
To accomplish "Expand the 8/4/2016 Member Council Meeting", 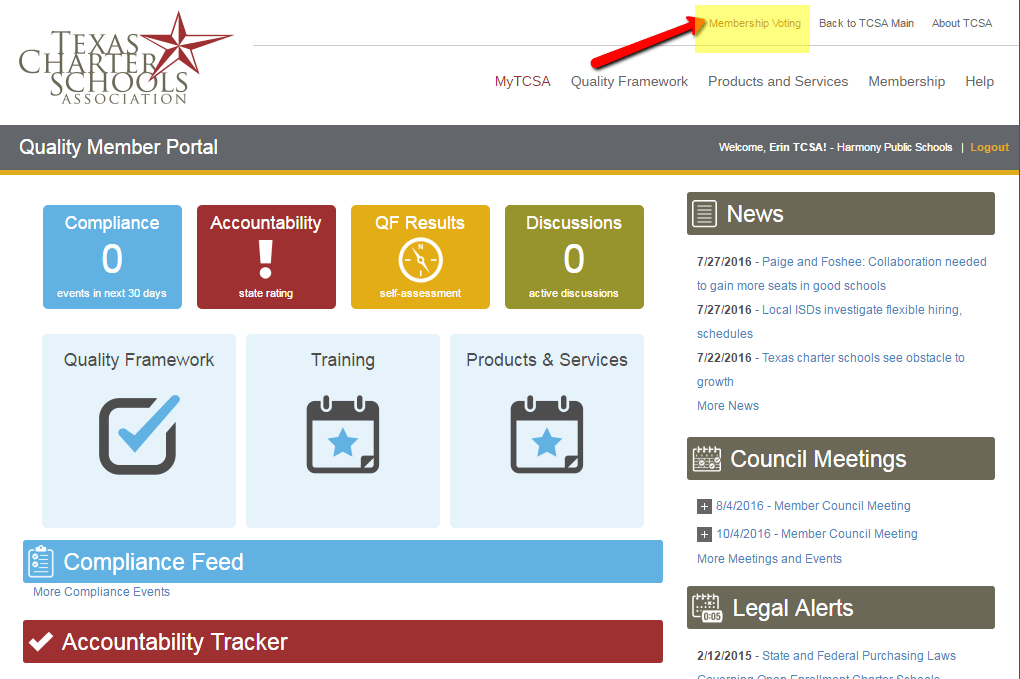I will 704,506.
